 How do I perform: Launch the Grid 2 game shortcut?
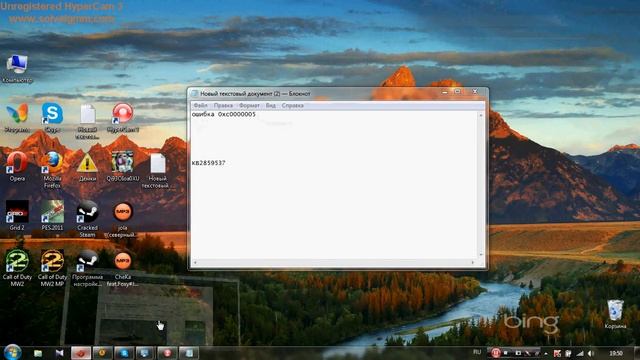point(17,216)
